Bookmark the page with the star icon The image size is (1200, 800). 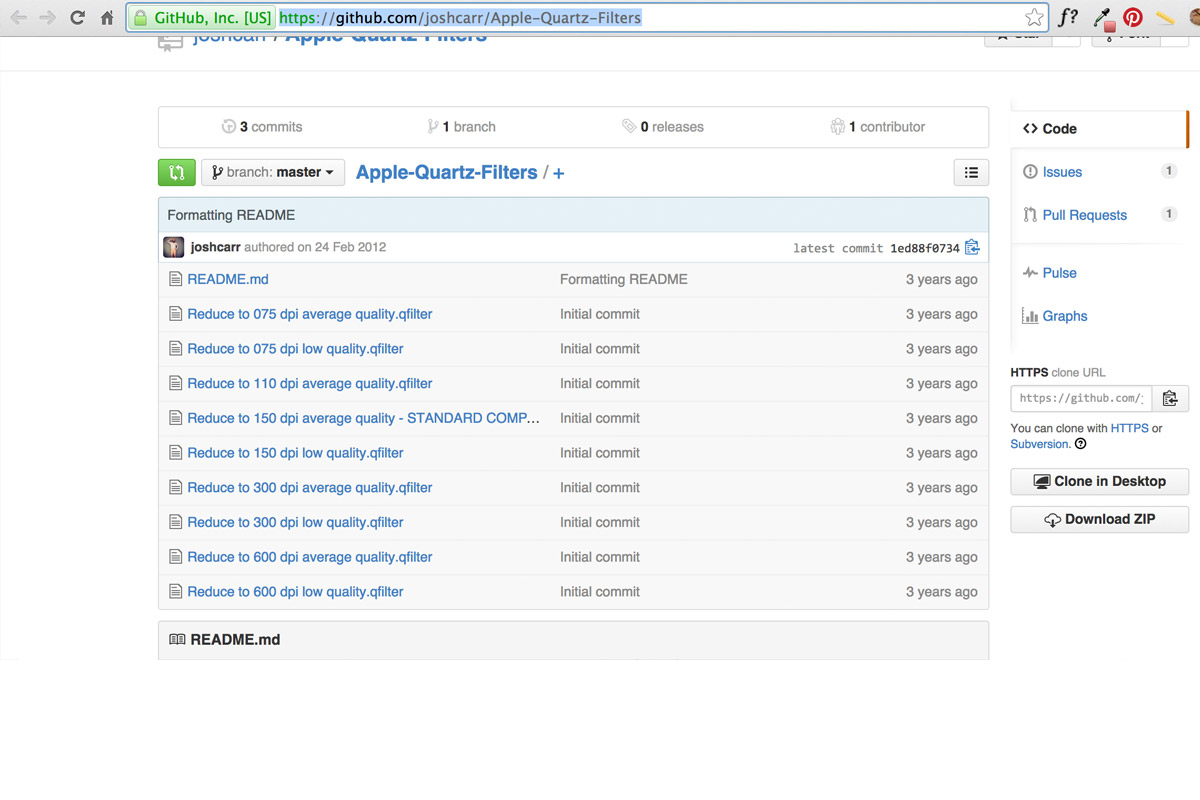tap(1034, 17)
